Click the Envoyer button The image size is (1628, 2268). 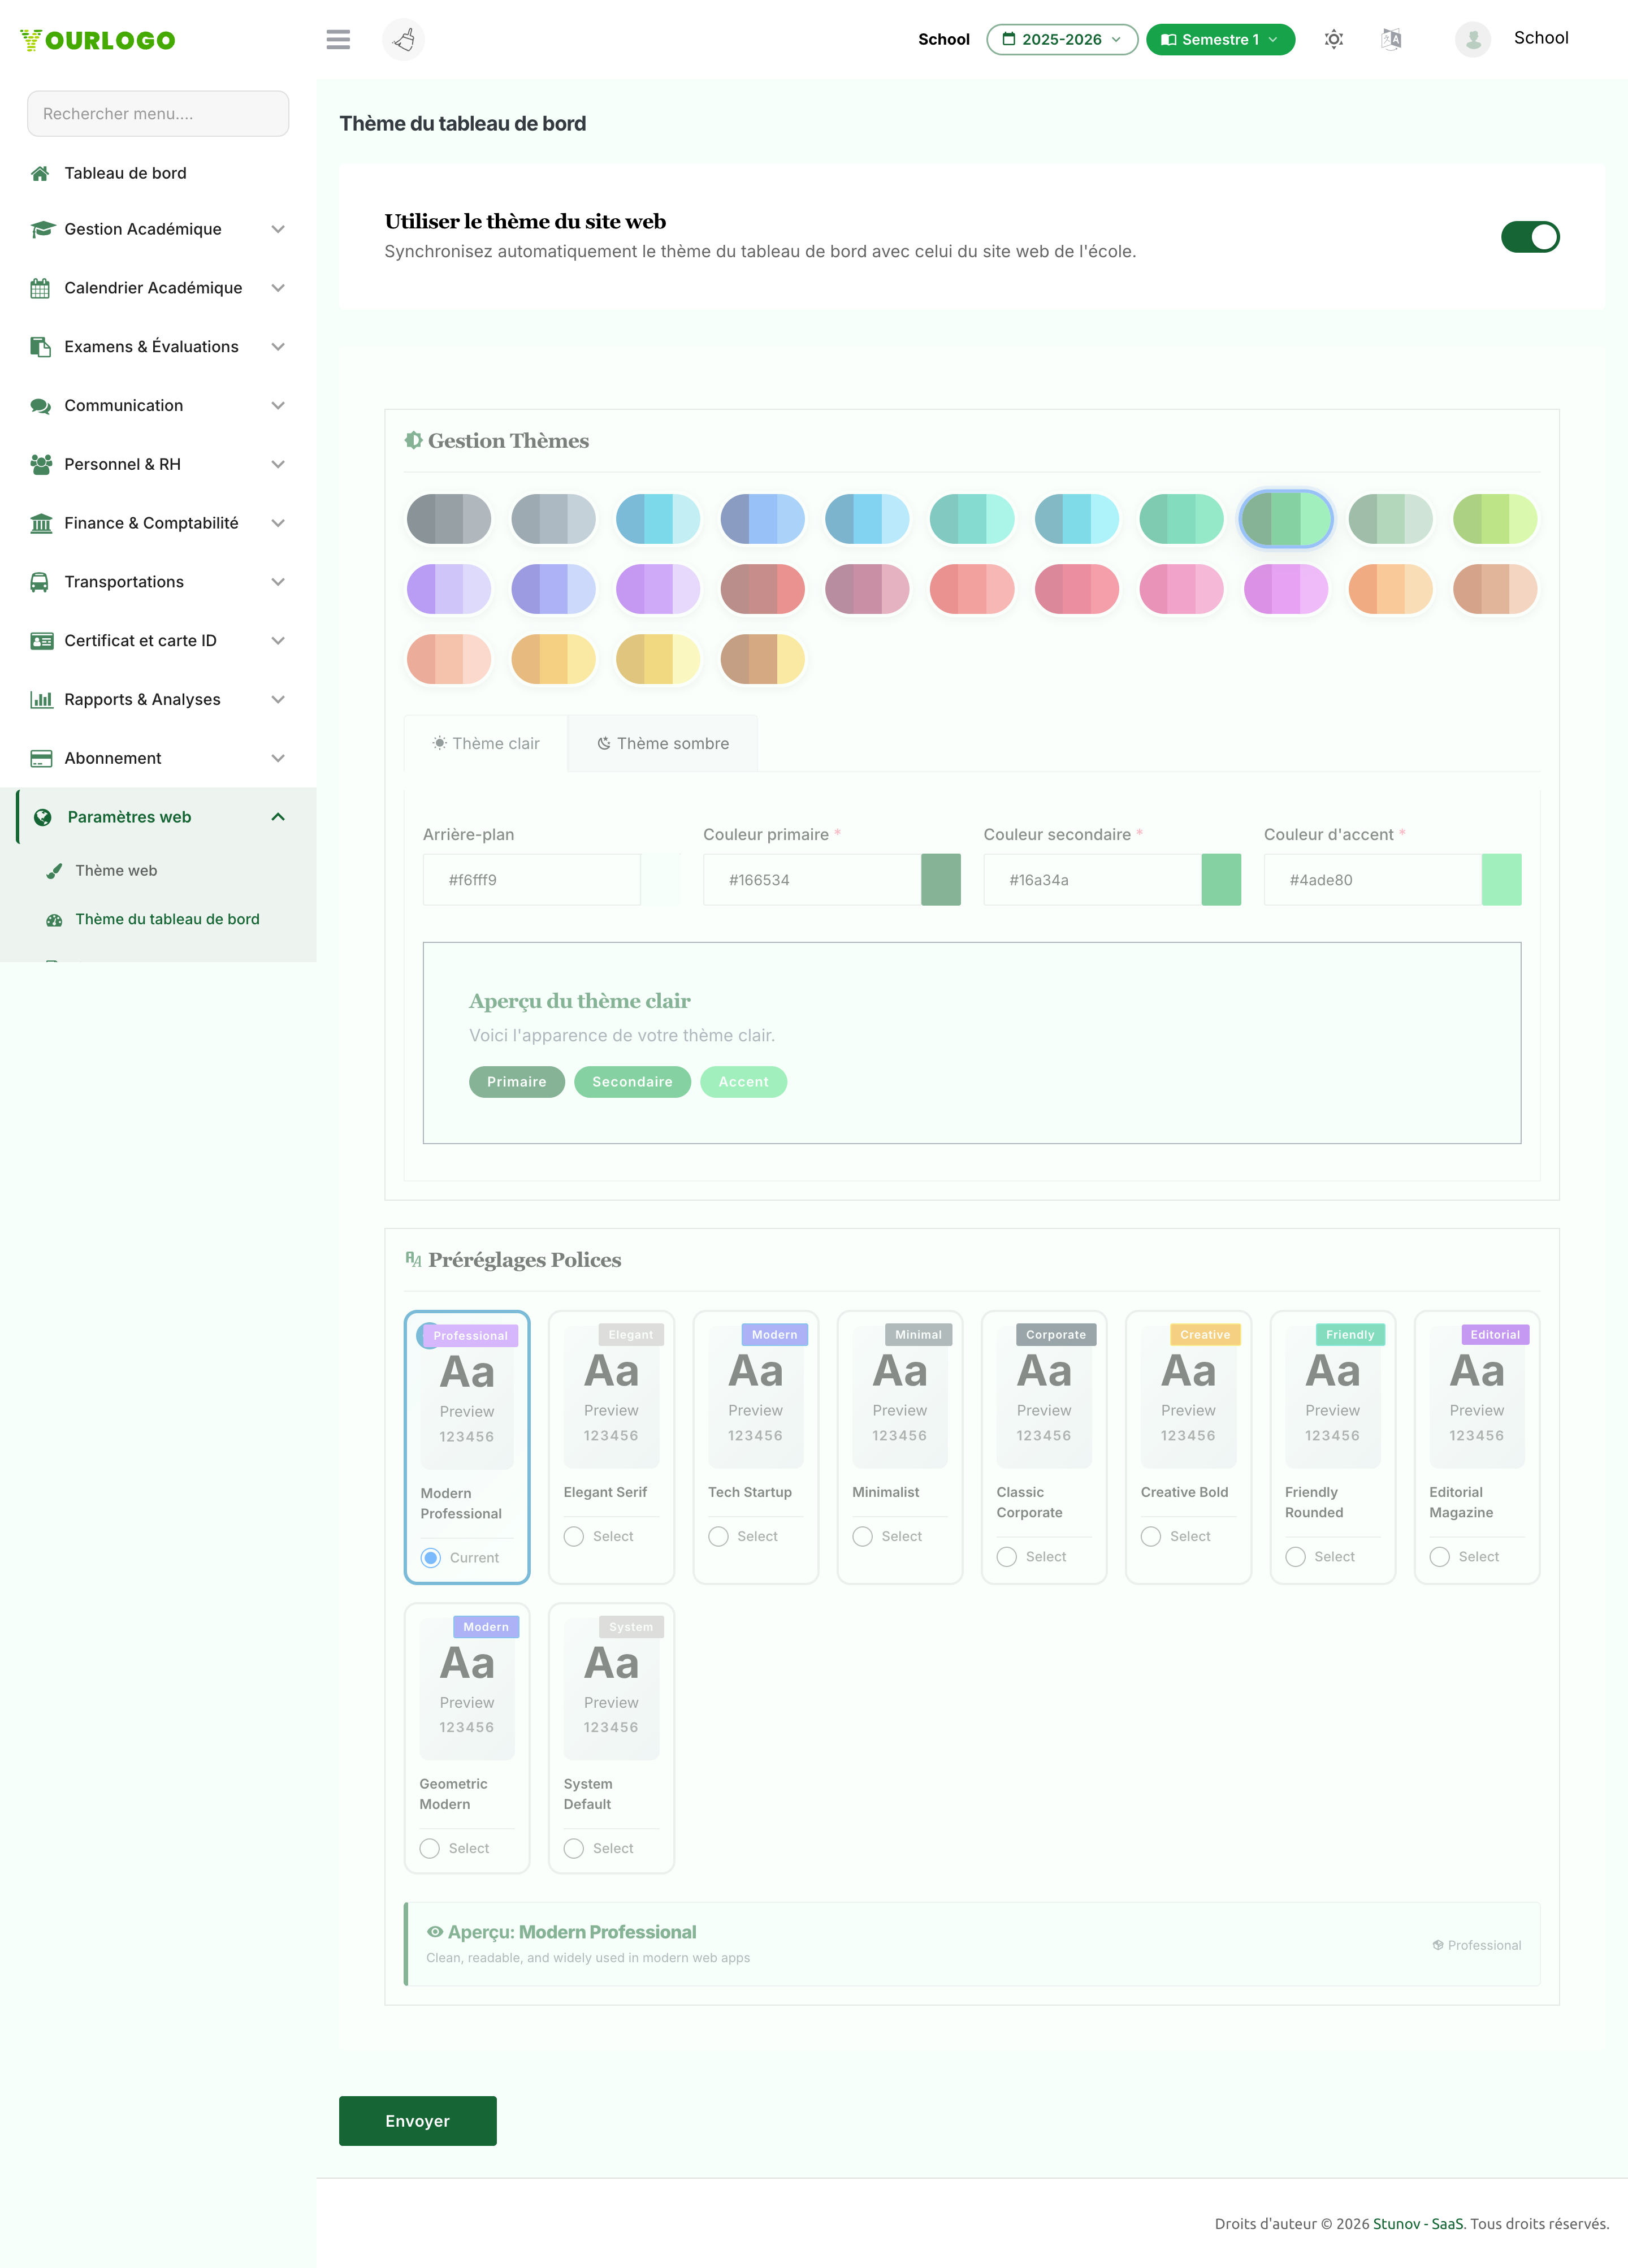(x=418, y=2121)
